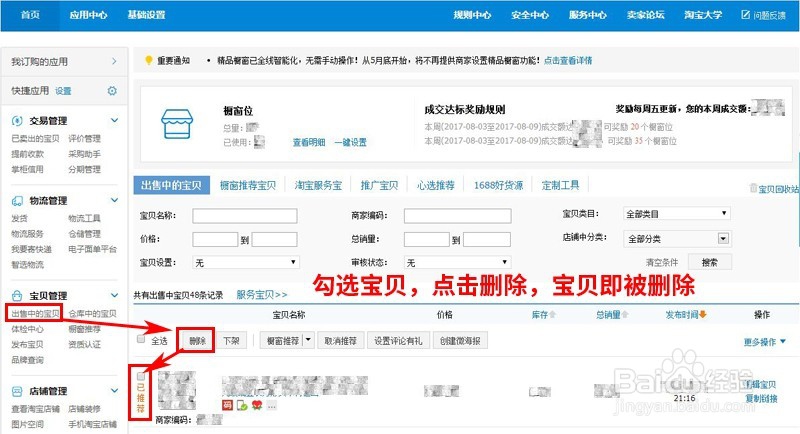The width and height of the screenshot is (800, 434).
Task: Click the green document icon under the product title
Action: (x=242, y=405)
